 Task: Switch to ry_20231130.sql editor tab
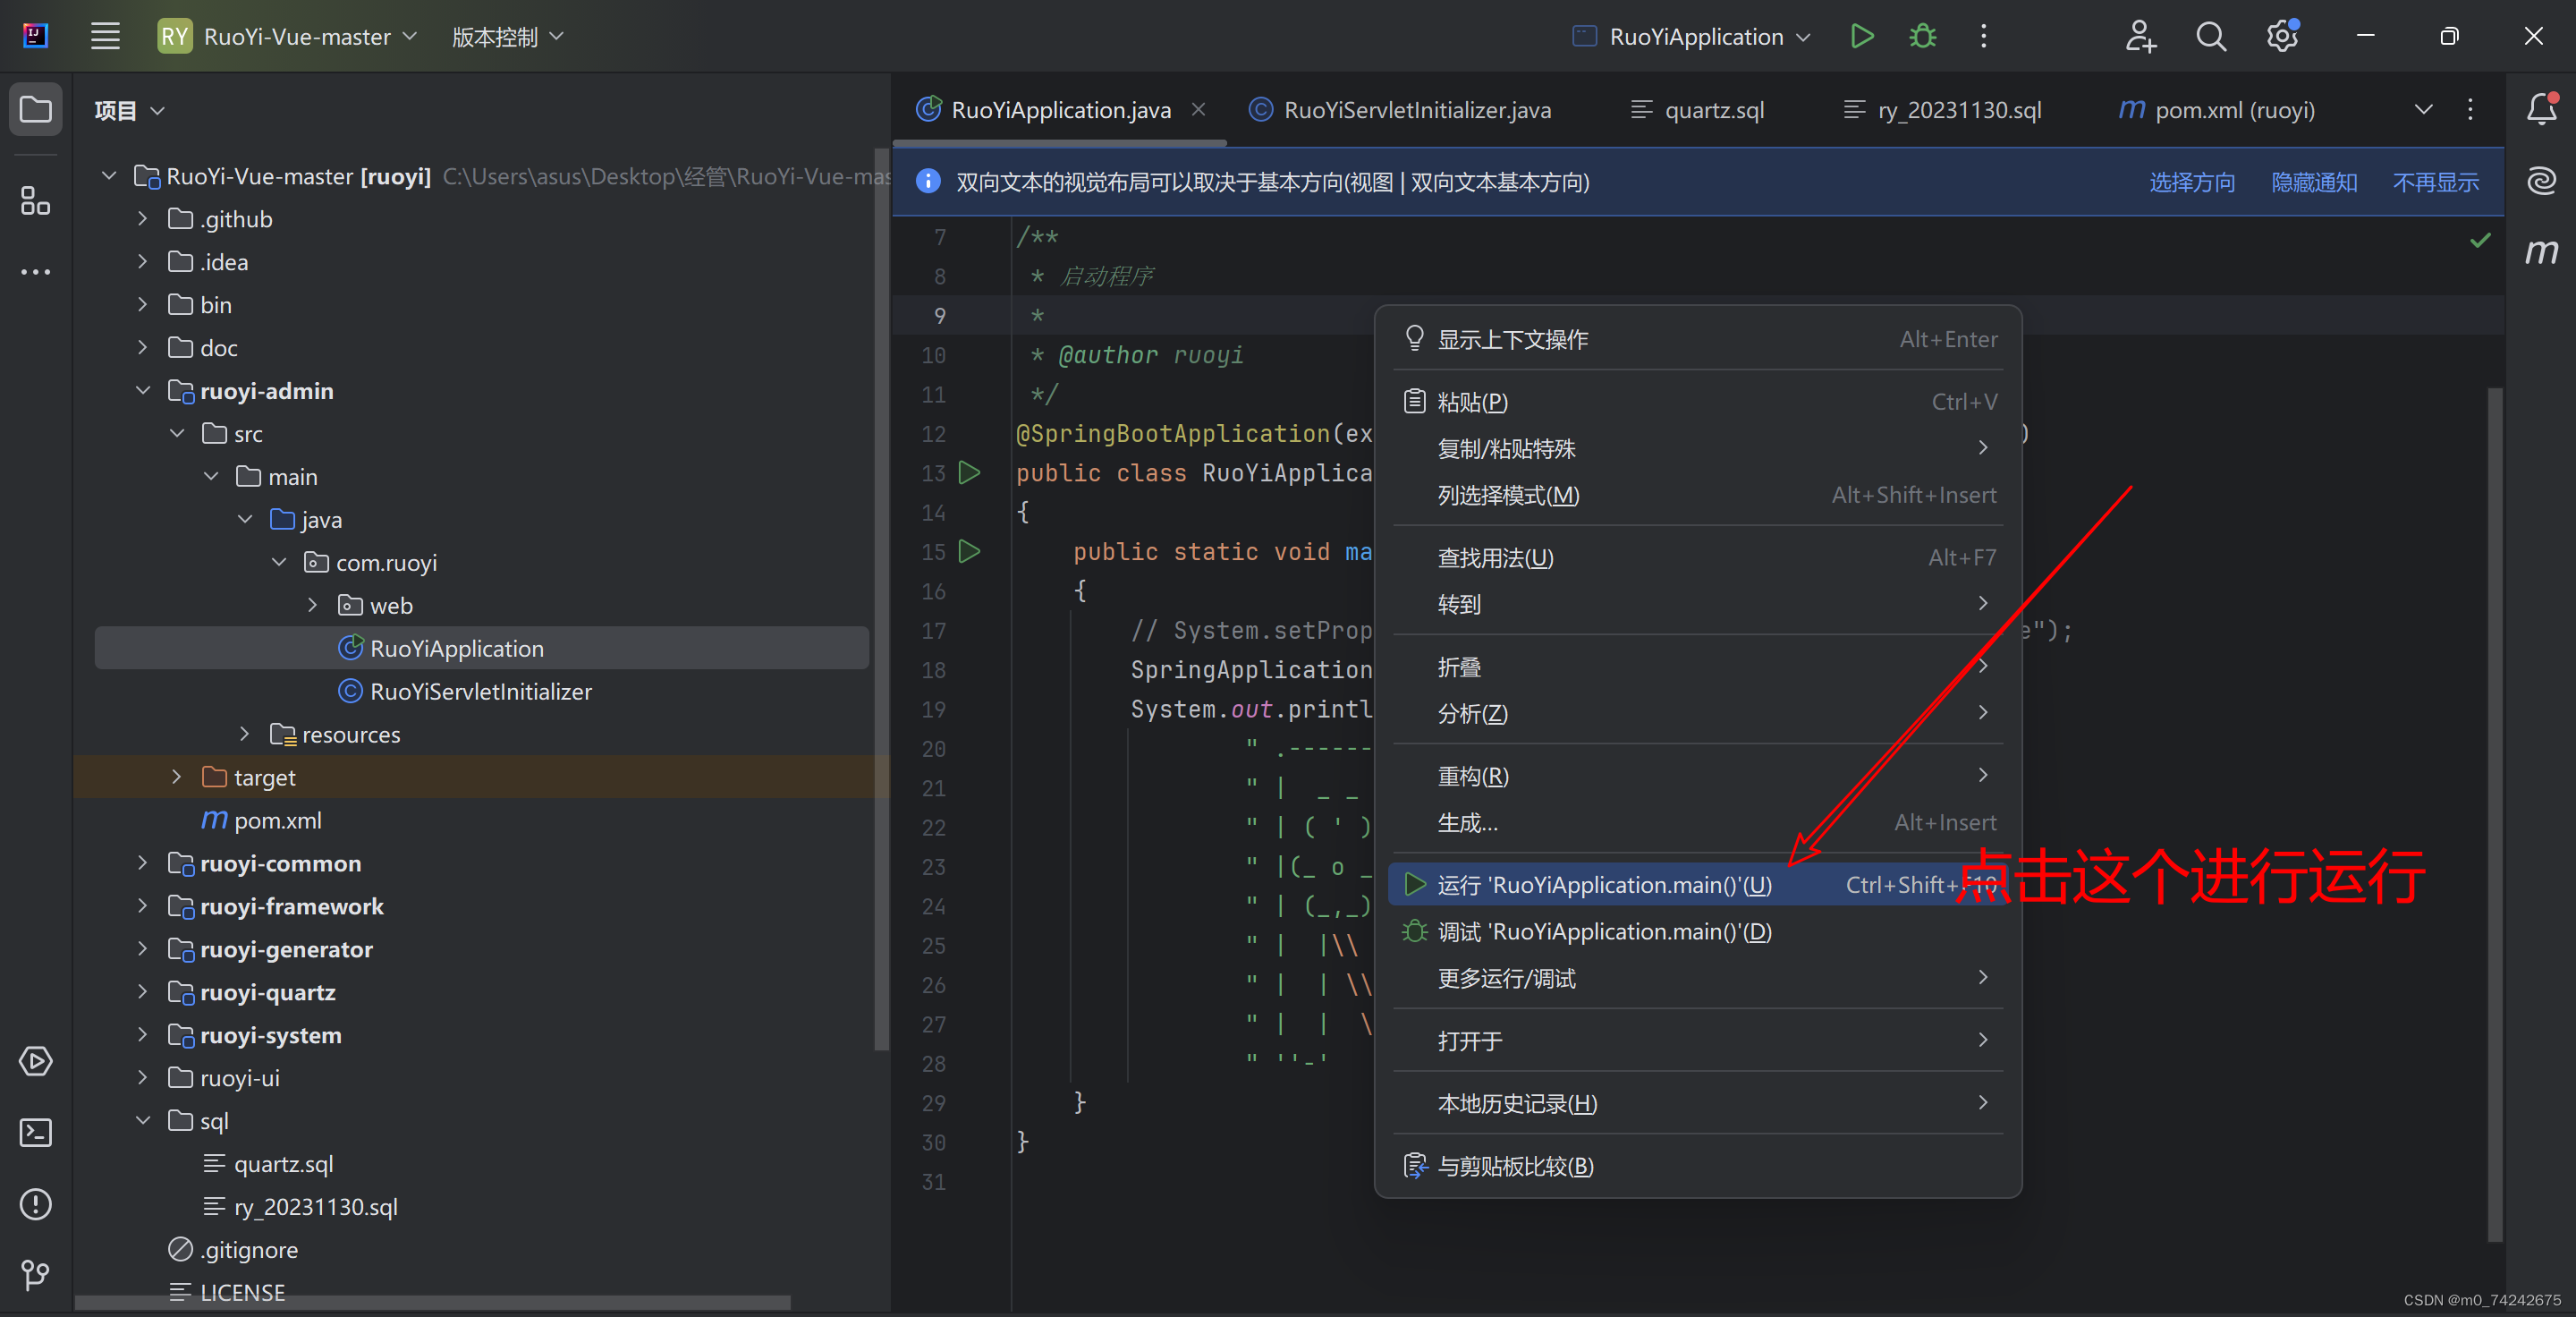[x=1943, y=110]
